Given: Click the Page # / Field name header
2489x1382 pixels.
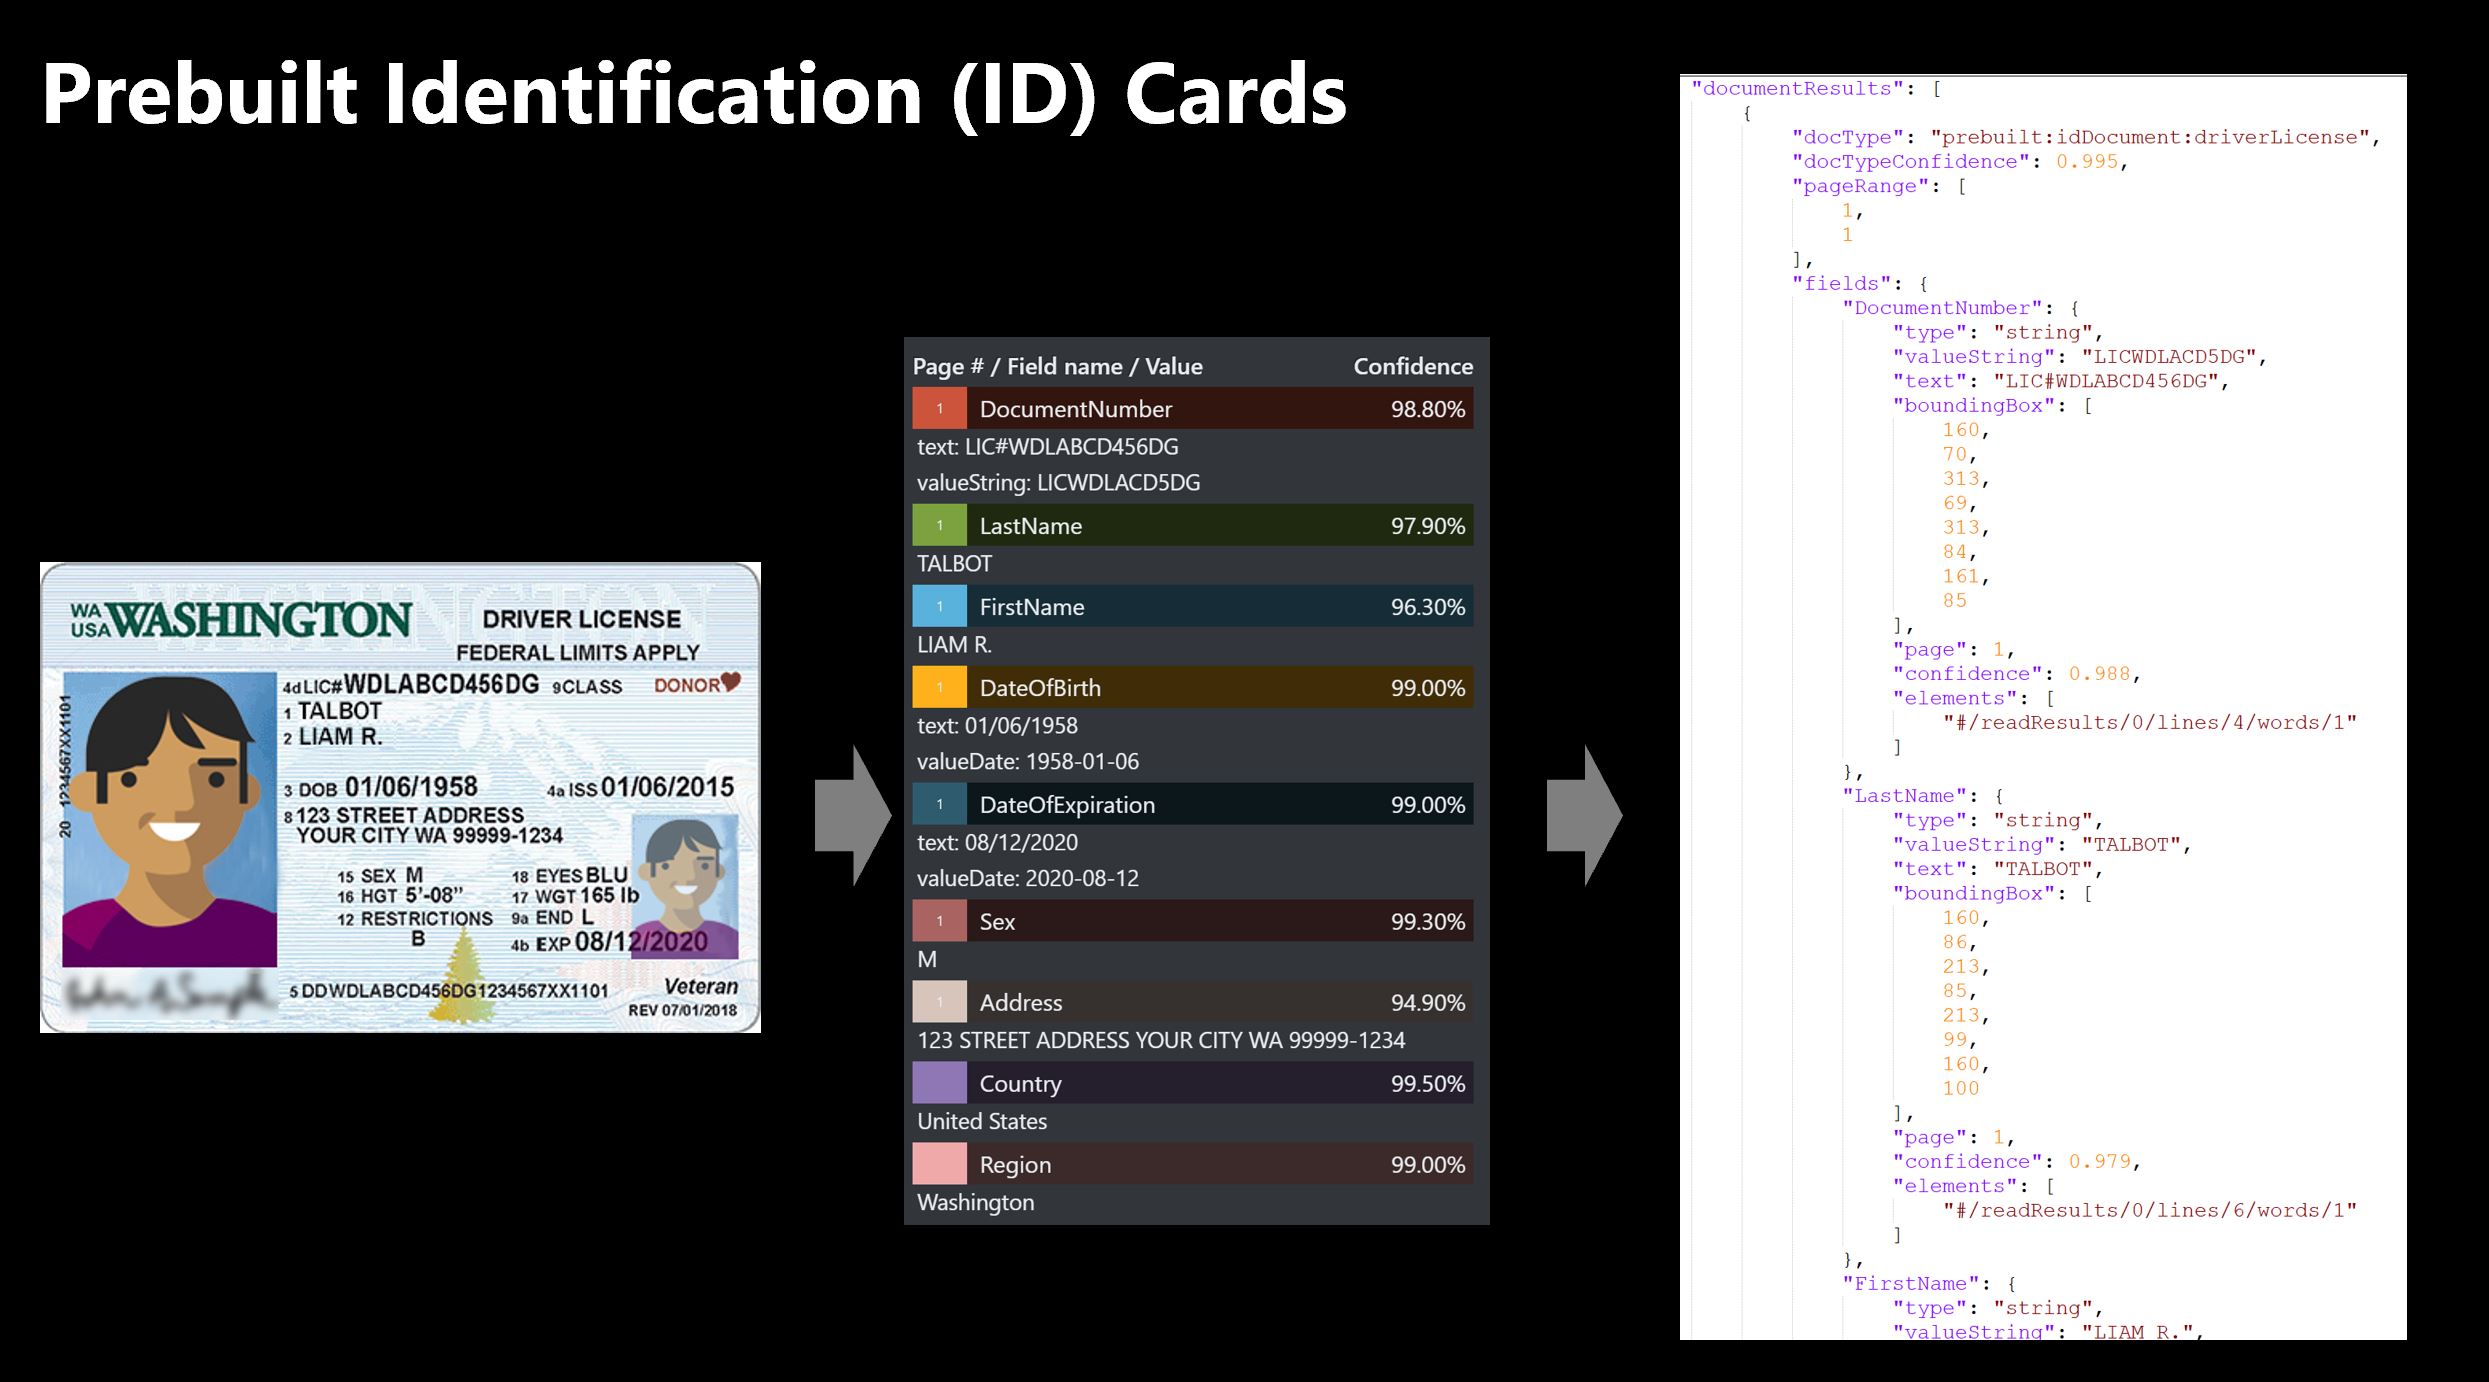Looking at the screenshot, I should pos(1057,367).
